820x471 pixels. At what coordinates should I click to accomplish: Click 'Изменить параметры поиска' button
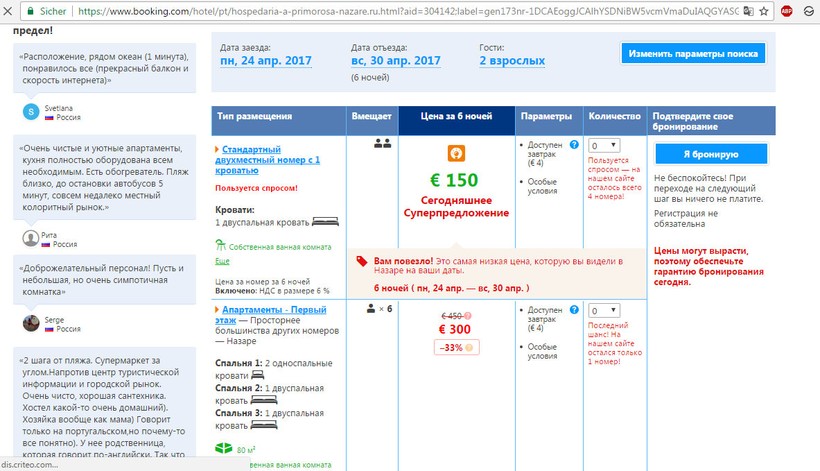[x=694, y=54]
